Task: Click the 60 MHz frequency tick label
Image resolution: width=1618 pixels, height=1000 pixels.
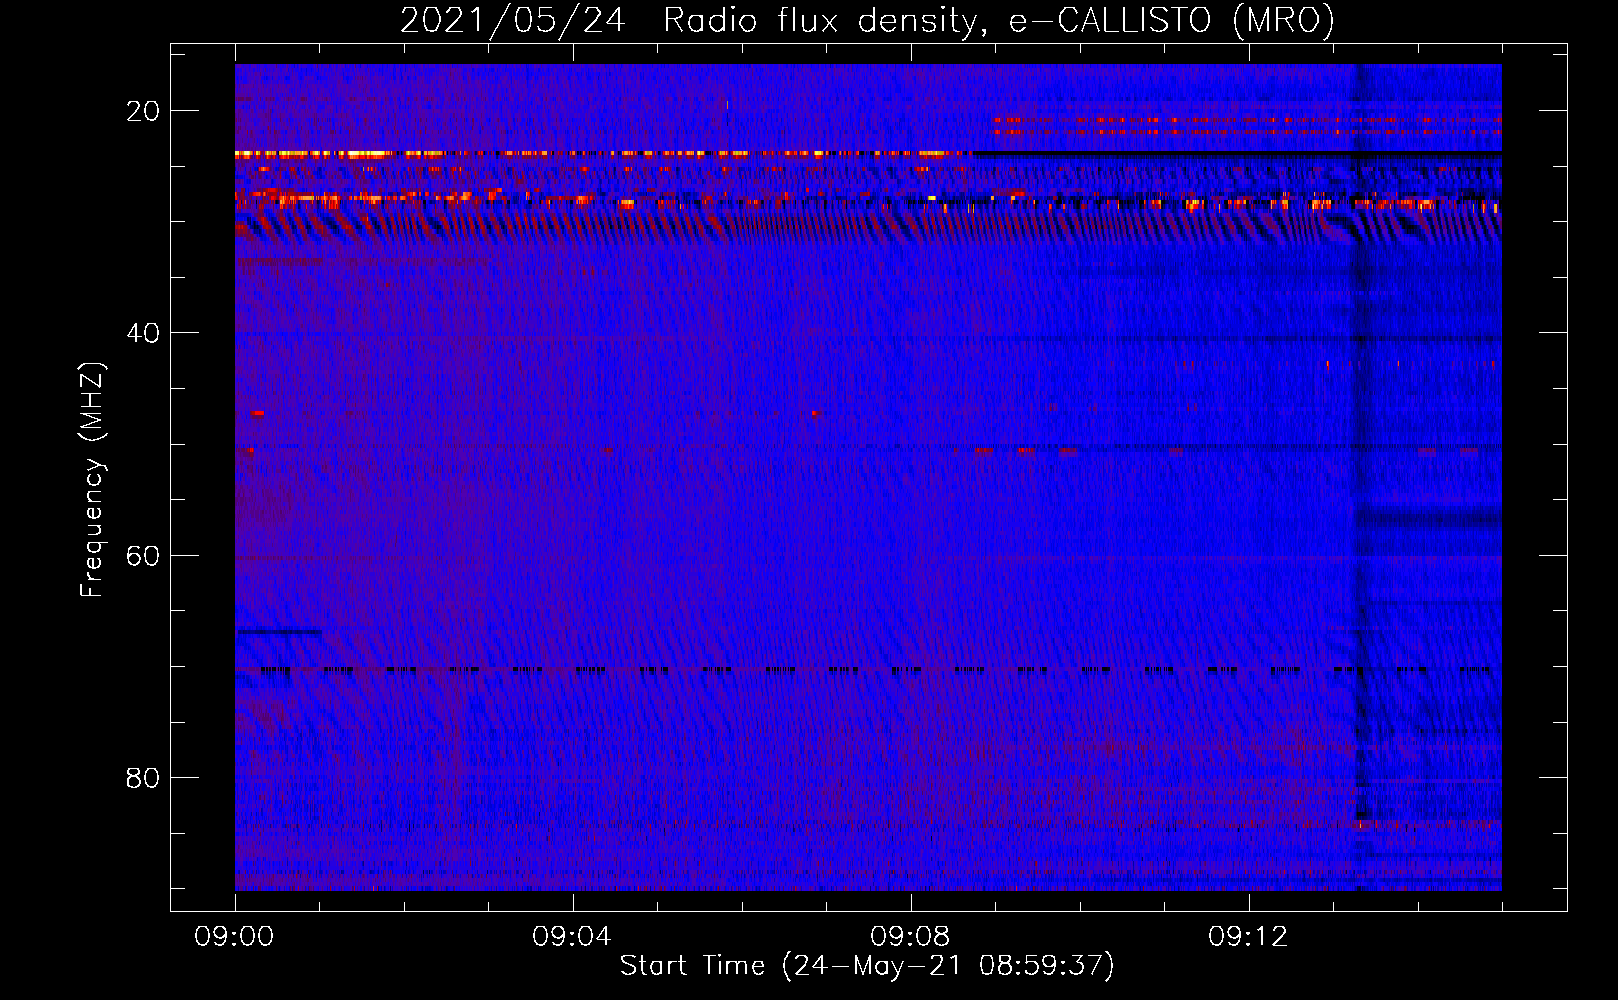Action: tap(143, 555)
